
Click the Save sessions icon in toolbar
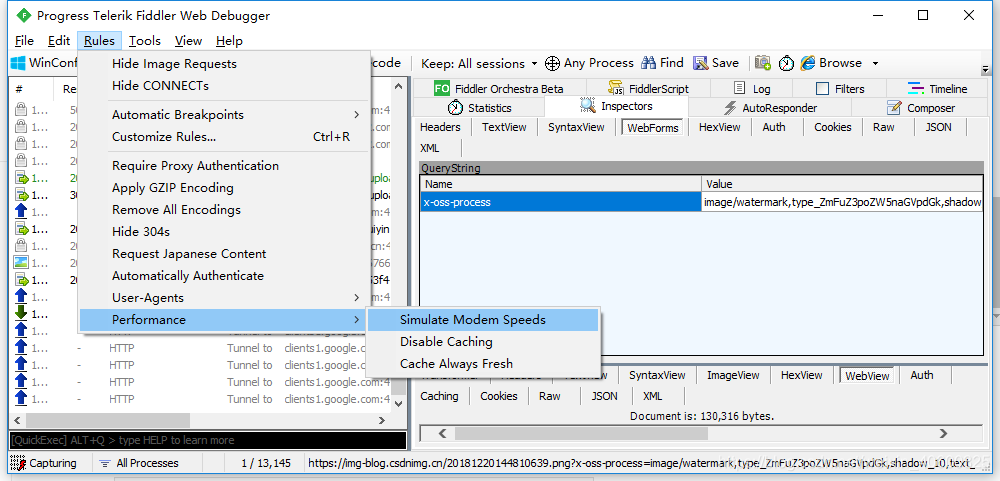point(701,63)
